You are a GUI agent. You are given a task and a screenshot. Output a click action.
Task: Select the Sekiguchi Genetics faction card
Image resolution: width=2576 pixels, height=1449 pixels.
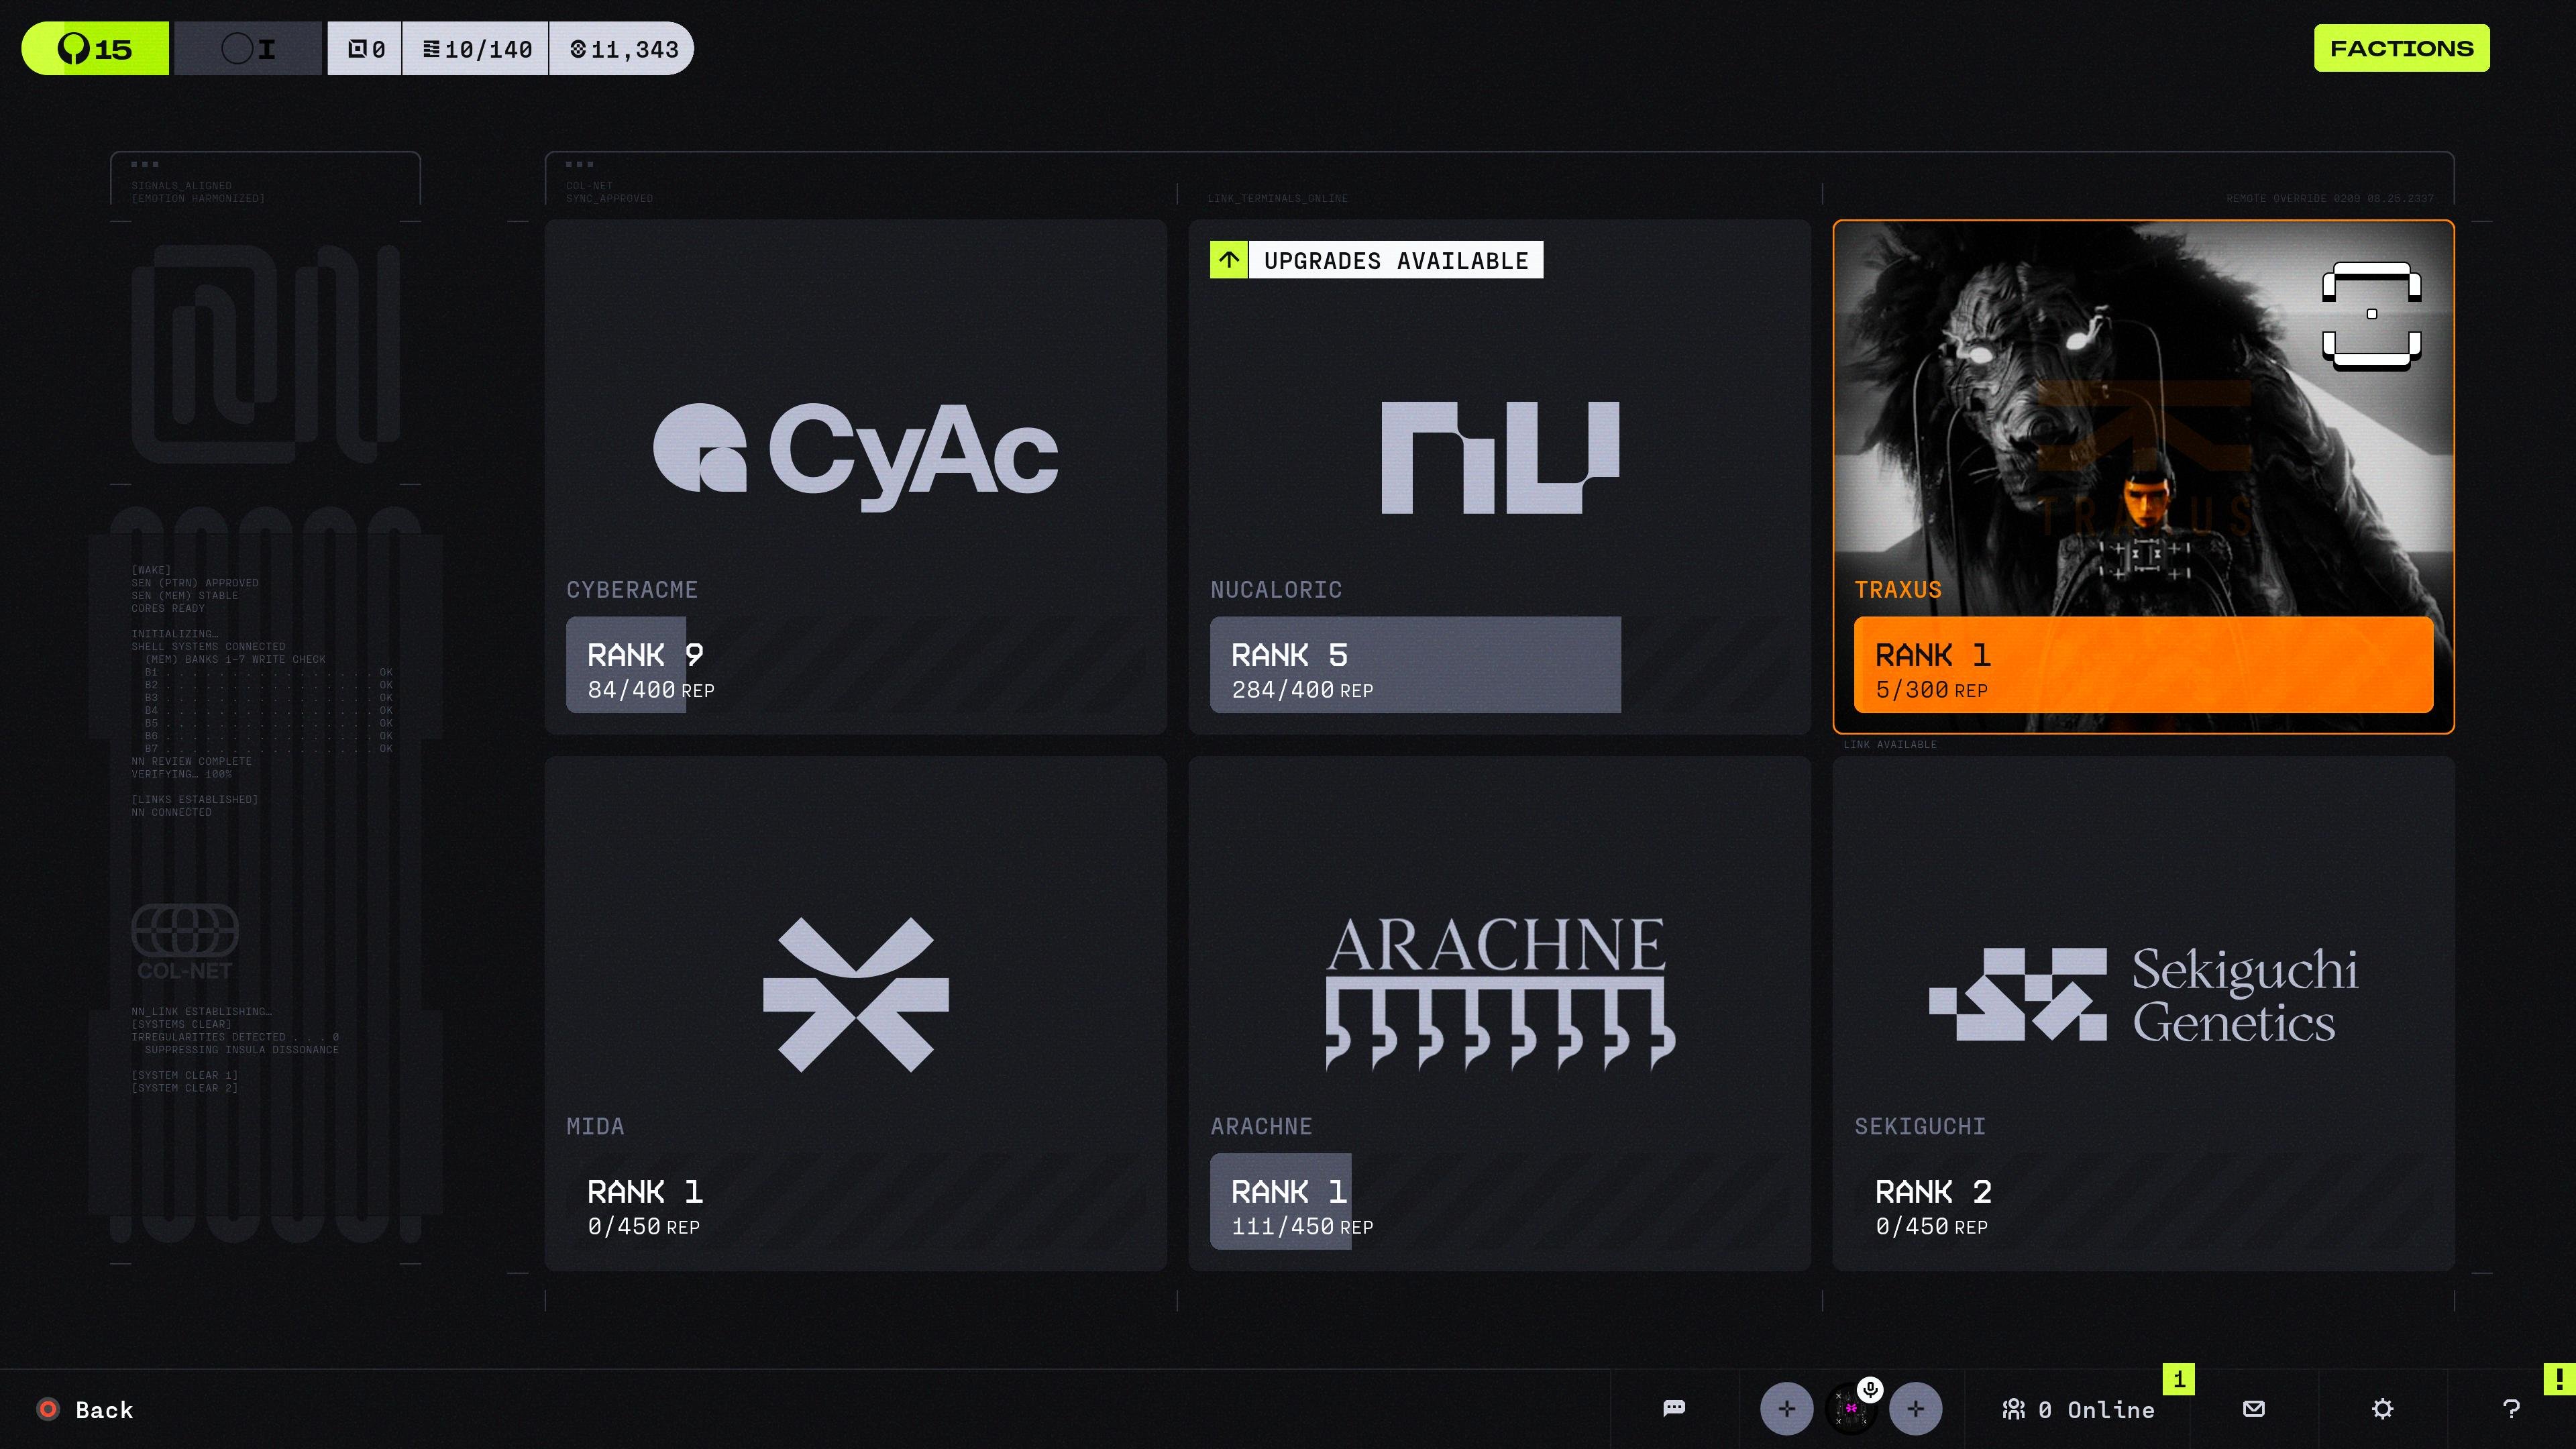(2143, 1013)
